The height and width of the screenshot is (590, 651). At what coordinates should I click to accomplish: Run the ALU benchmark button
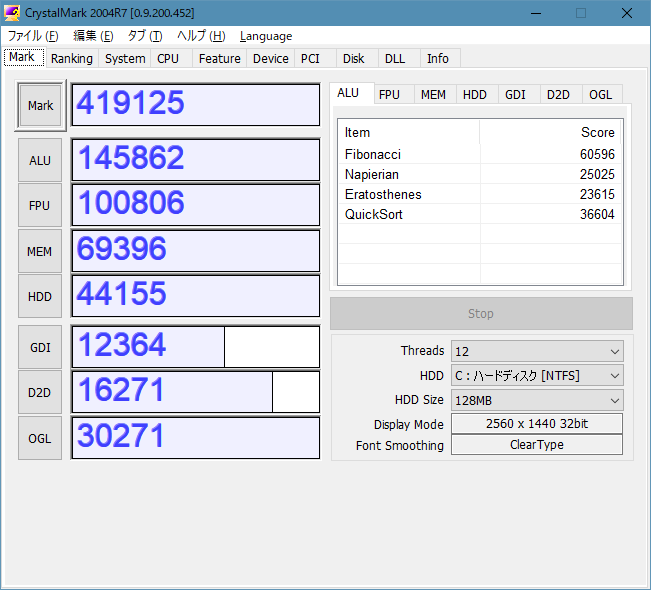point(40,160)
